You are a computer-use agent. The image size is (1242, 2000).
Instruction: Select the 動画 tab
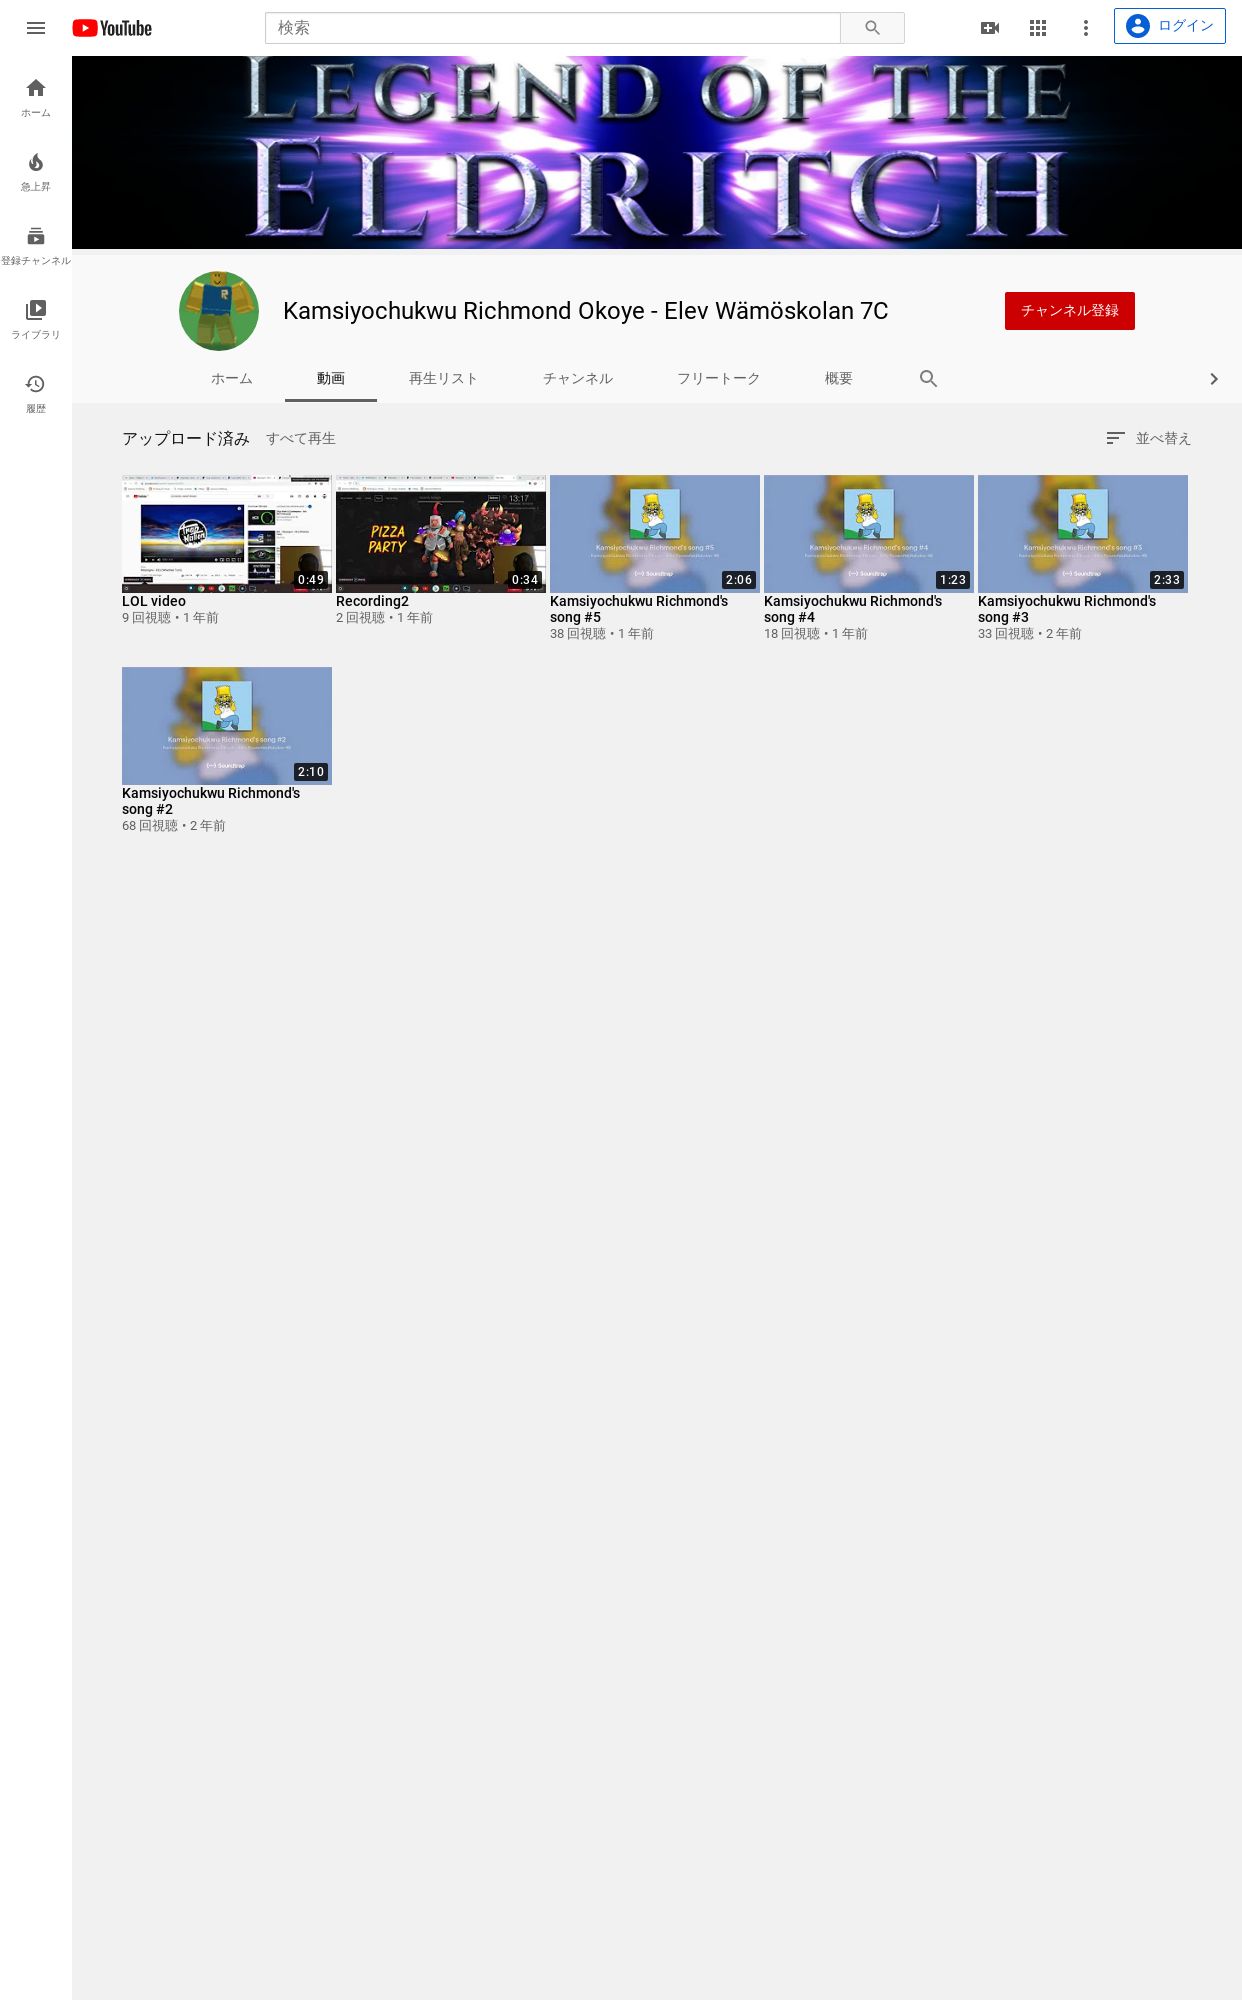coord(331,379)
